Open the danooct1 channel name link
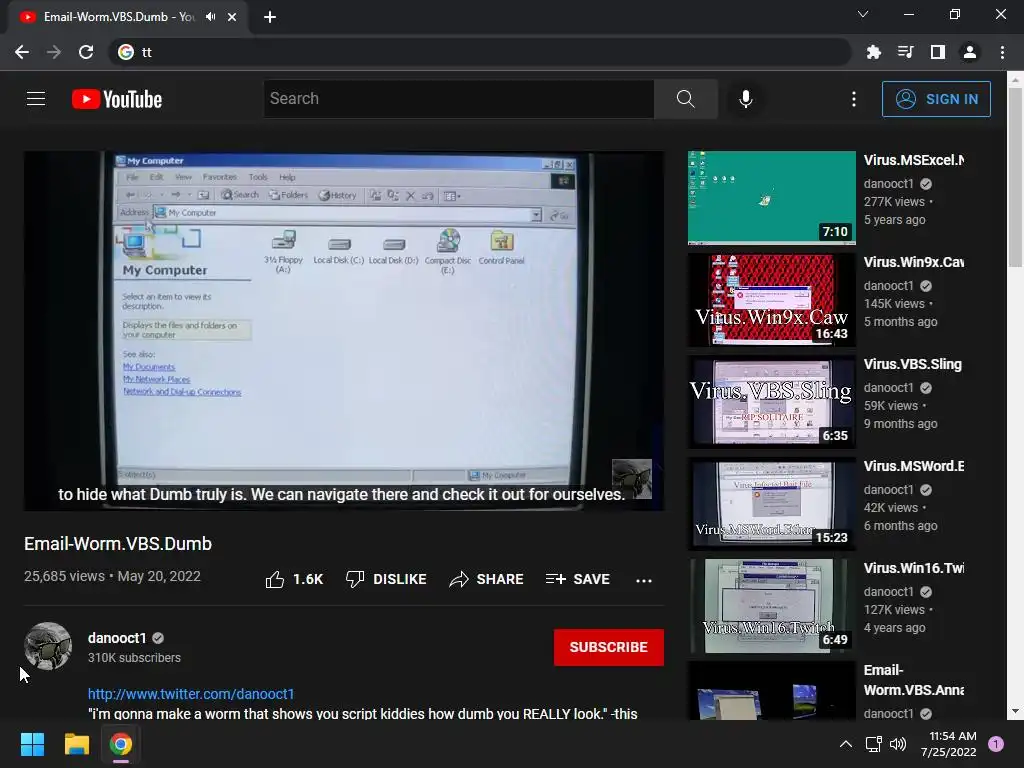 pyautogui.click(x=117, y=638)
